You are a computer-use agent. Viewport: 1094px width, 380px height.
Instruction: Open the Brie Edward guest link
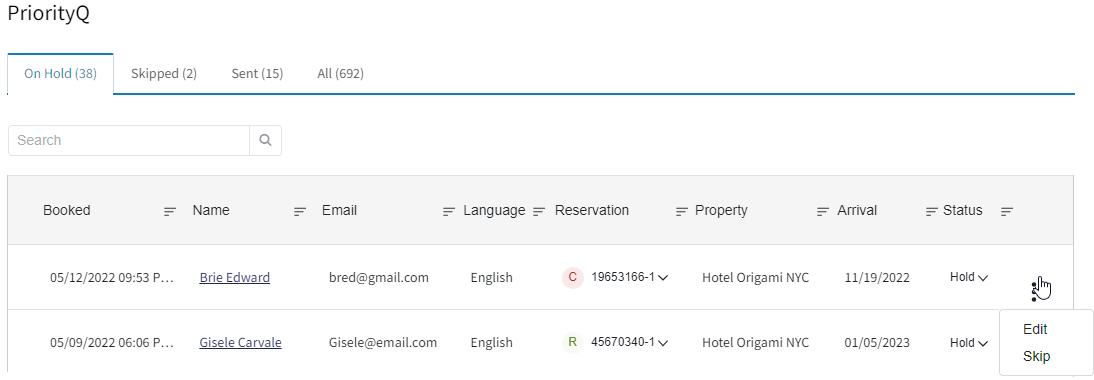click(234, 278)
